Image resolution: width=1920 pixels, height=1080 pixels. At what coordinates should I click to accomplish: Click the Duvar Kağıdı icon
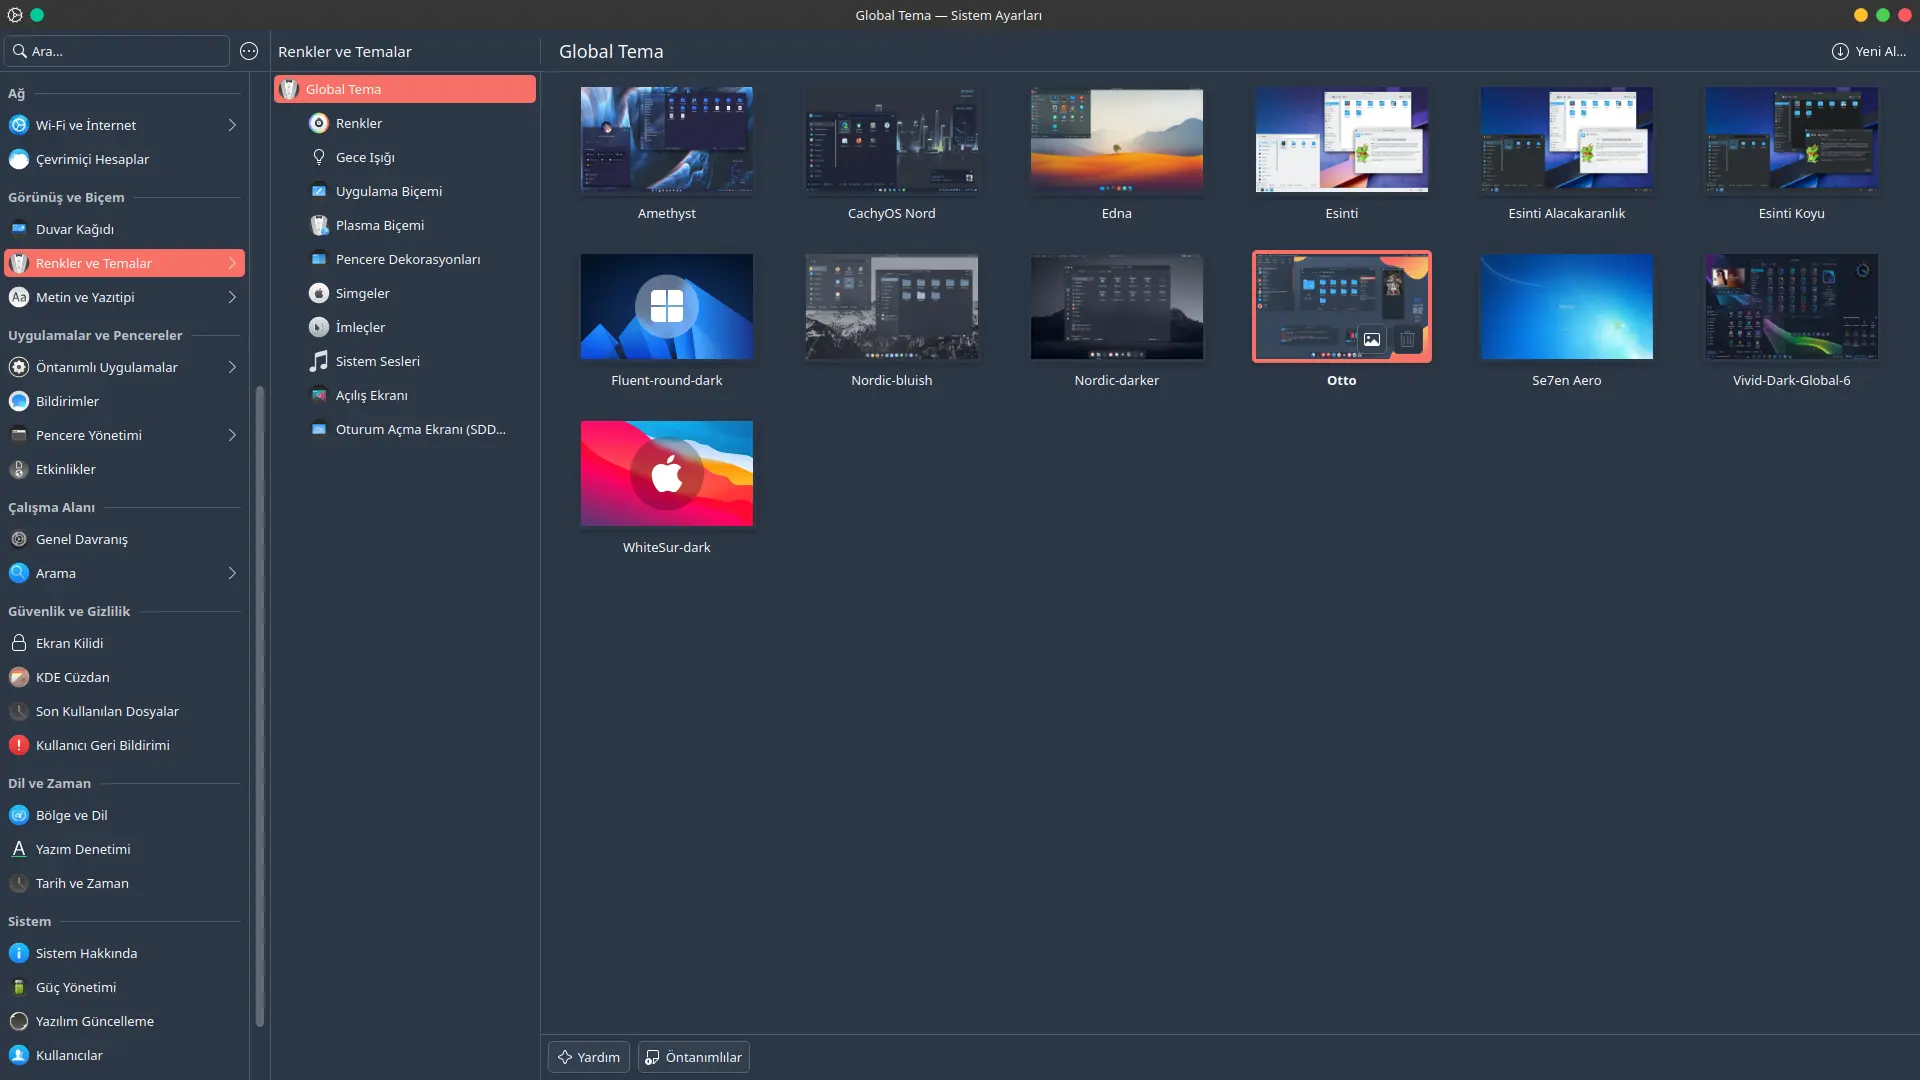[x=19, y=229]
